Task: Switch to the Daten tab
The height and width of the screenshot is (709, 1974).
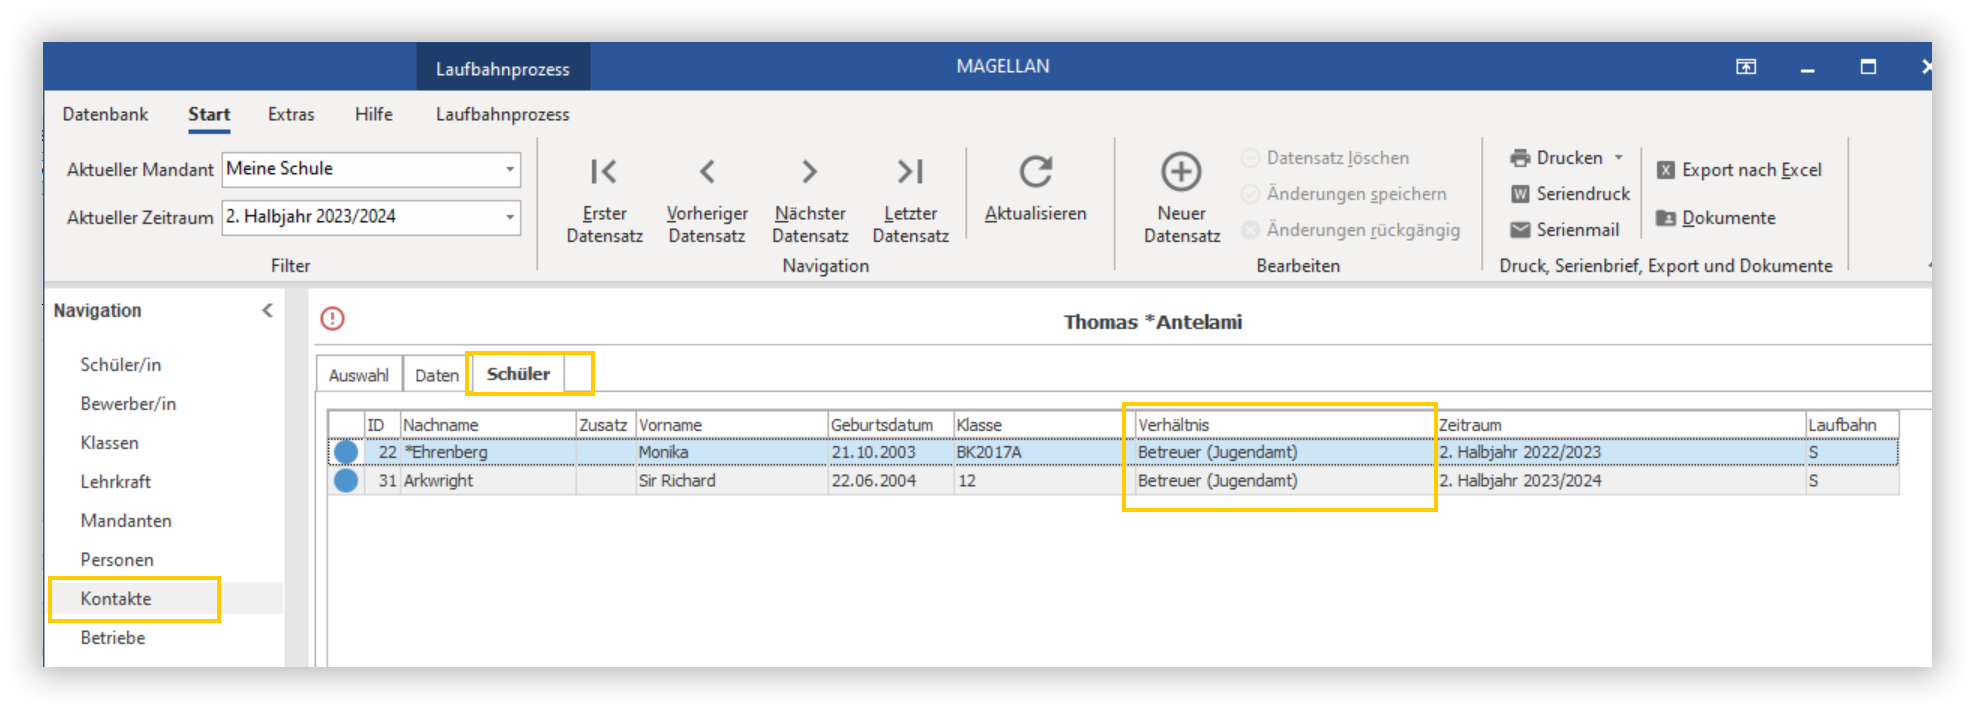Action: [x=437, y=375]
